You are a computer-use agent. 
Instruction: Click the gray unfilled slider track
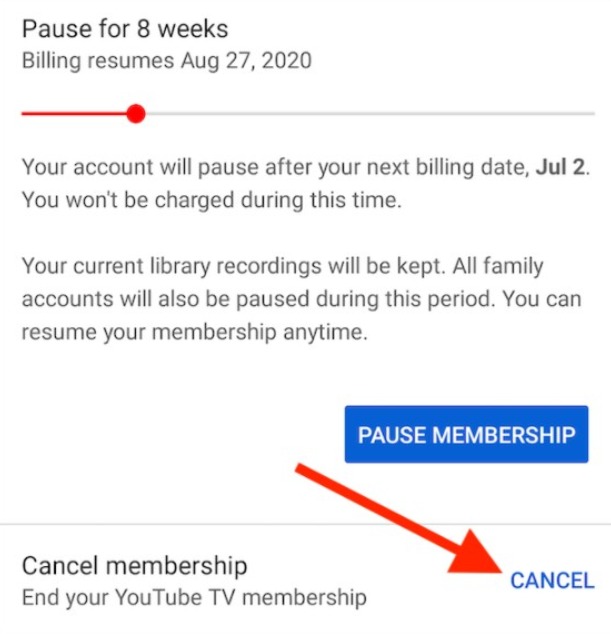pos(370,114)
